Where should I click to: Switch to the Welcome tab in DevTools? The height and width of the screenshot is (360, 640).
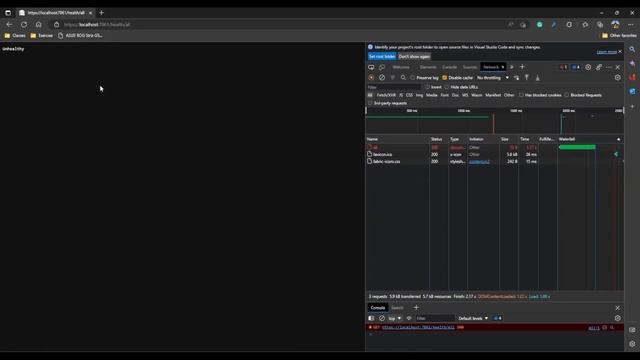tap(401, 67)
